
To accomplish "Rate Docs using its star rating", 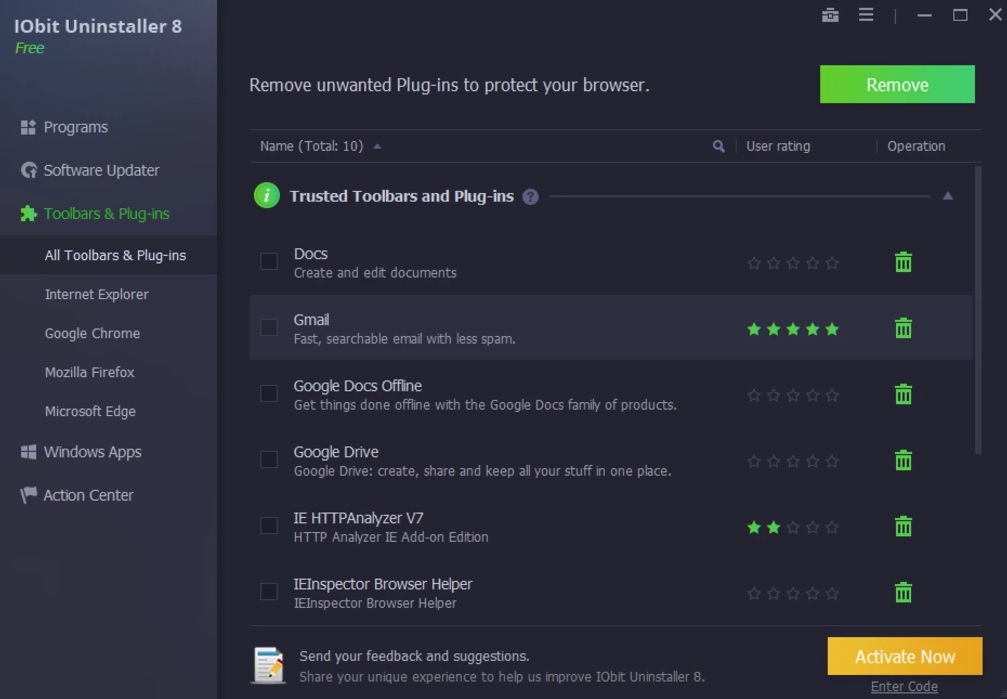I will pyautogui.click(x=793, y=263).
